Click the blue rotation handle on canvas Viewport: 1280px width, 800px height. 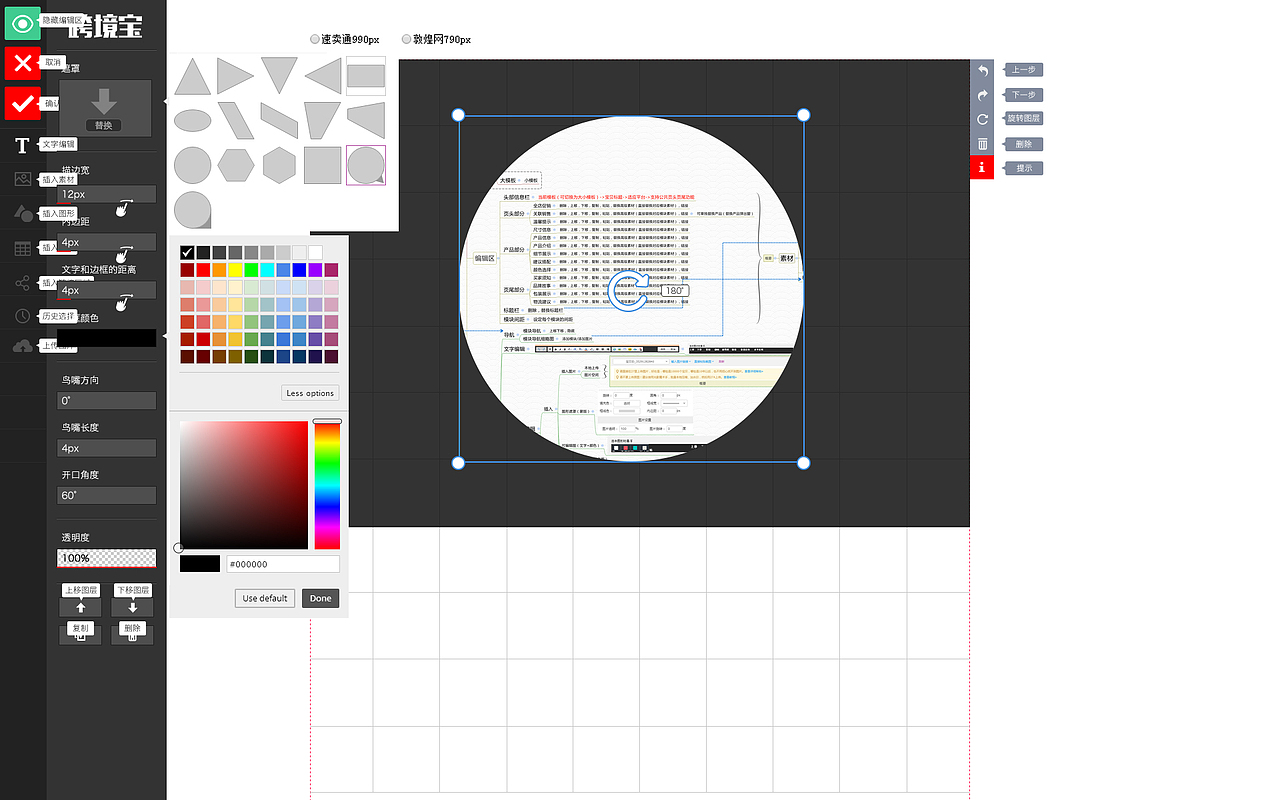click(x=630, y=290)
